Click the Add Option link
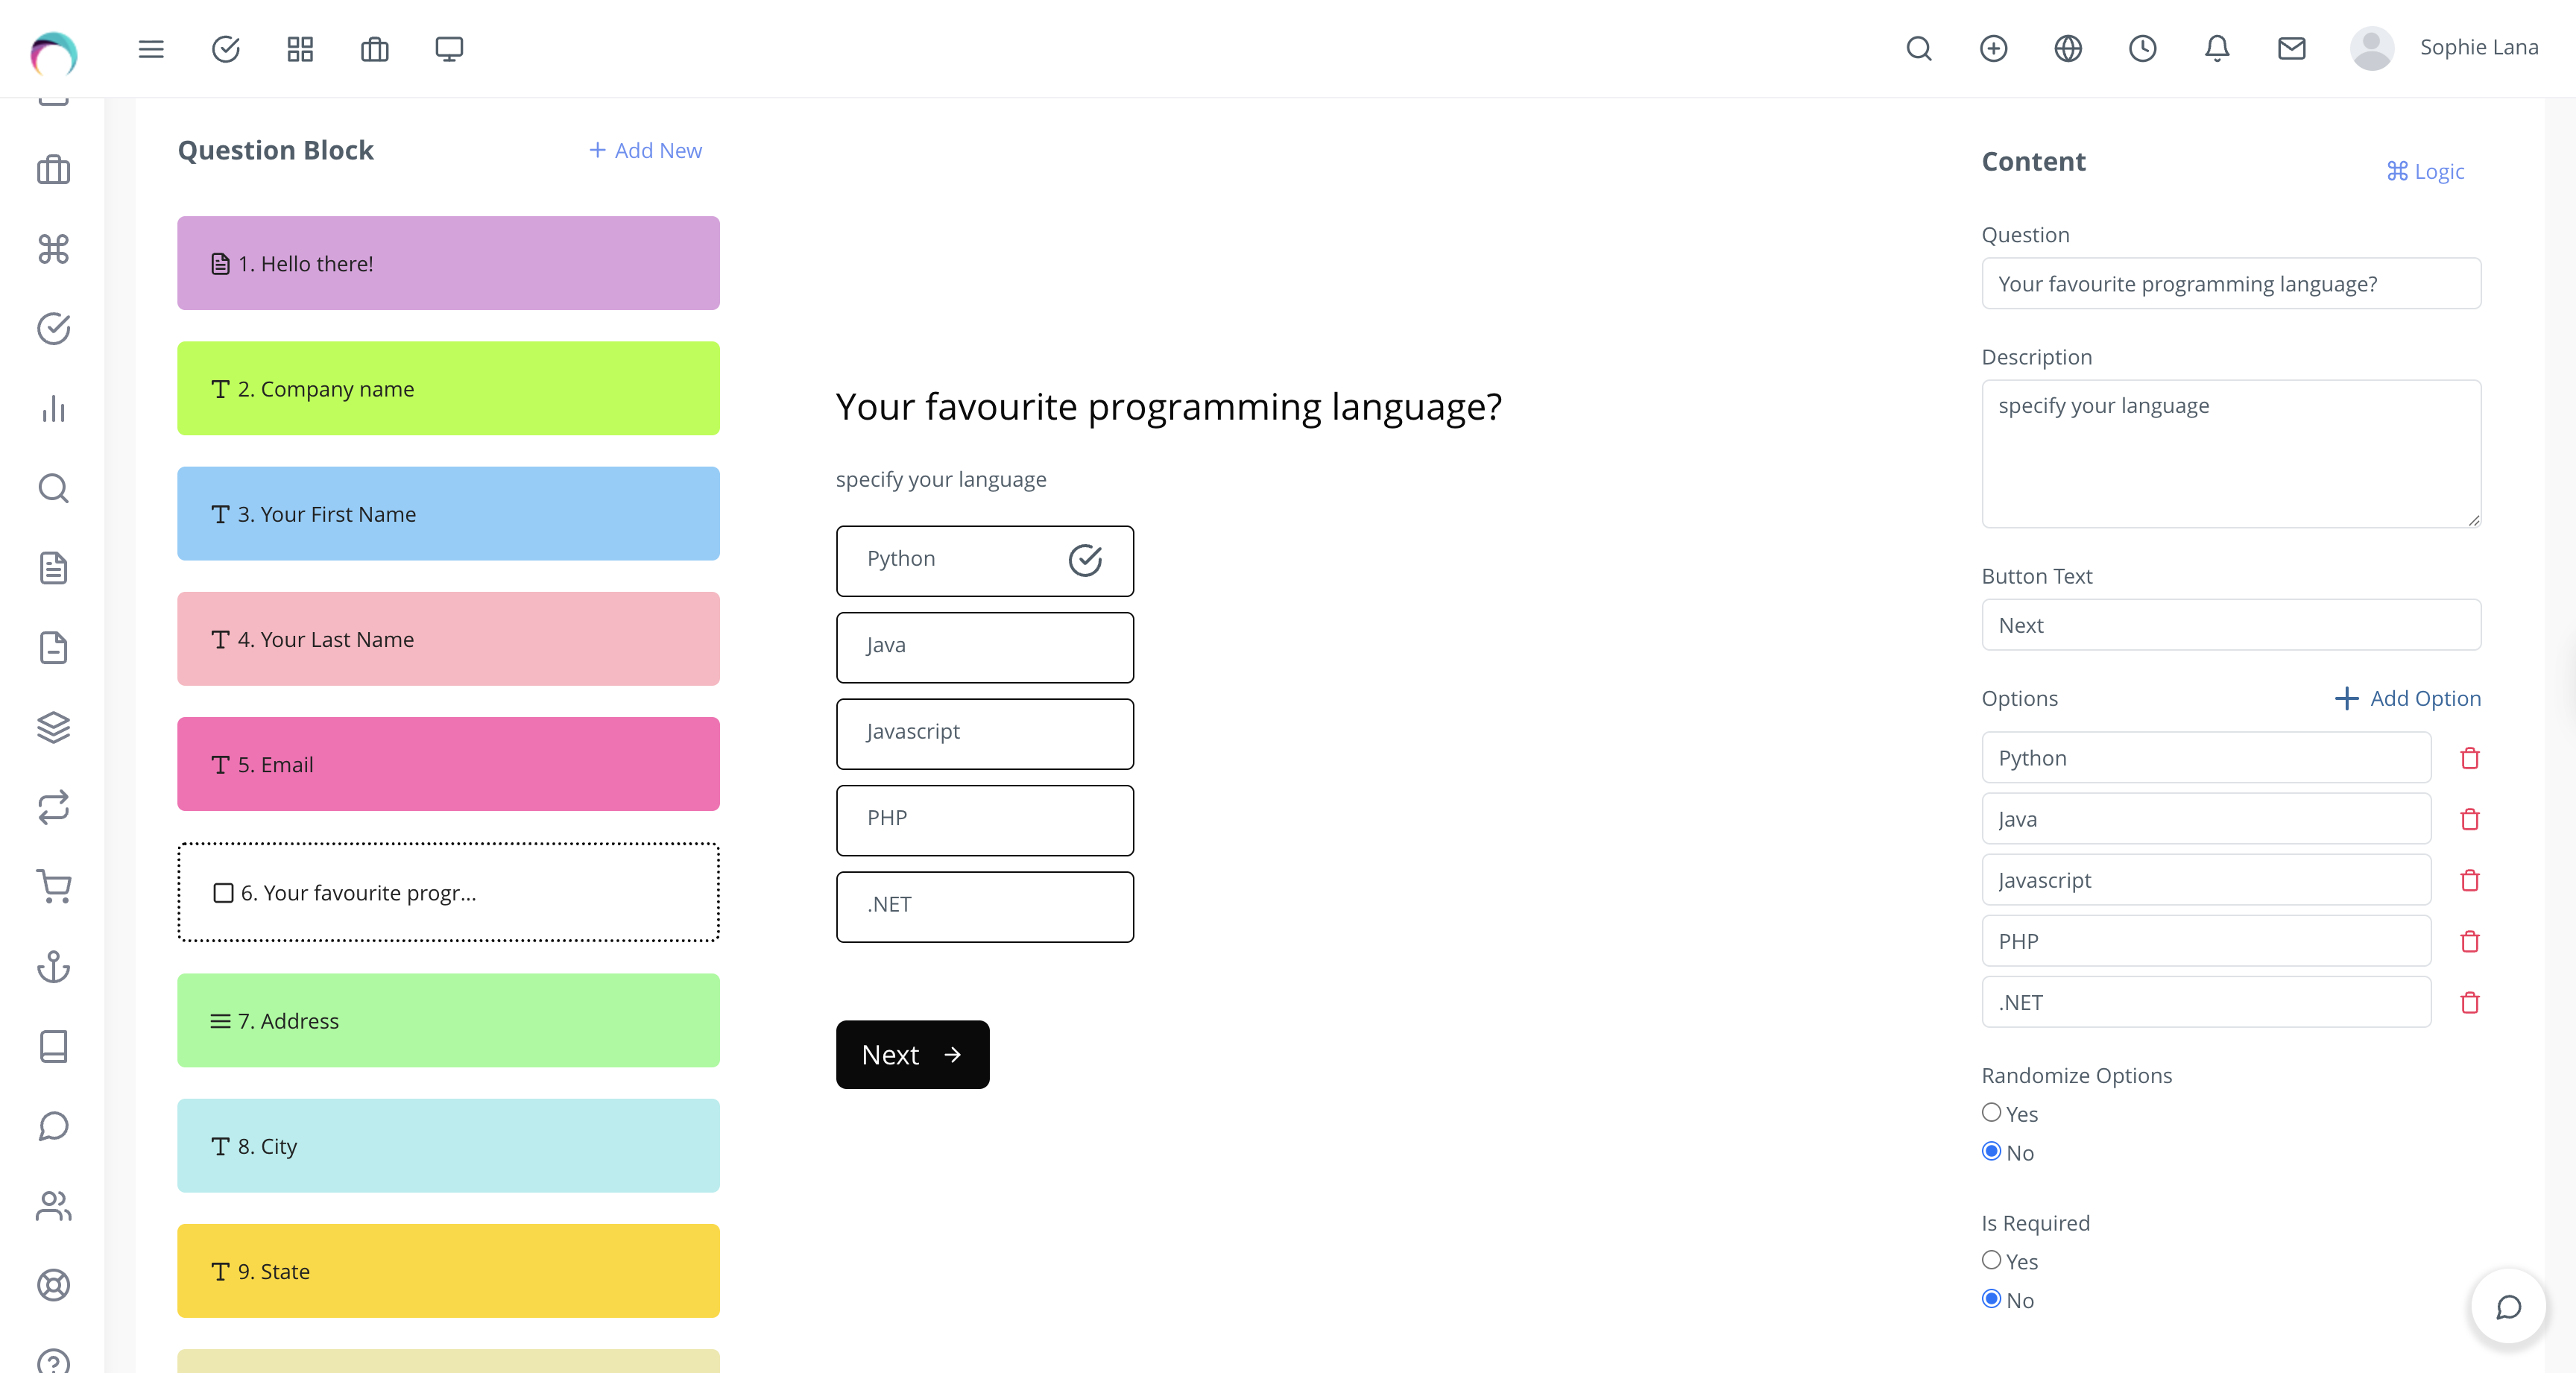 click(x=2407, y=698)
